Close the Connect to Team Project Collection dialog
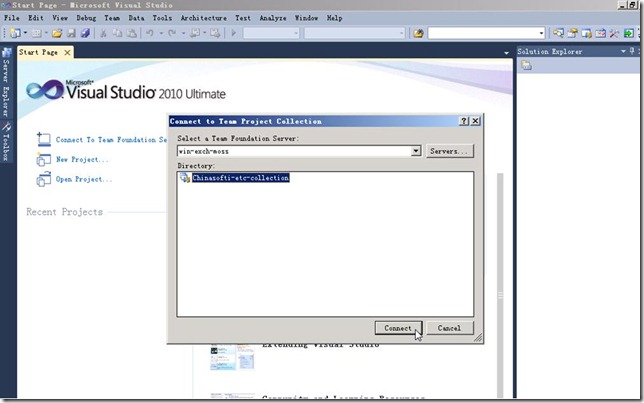Image resolution: width=644 pixels, height=403 pixels. [x=475, y=121]
